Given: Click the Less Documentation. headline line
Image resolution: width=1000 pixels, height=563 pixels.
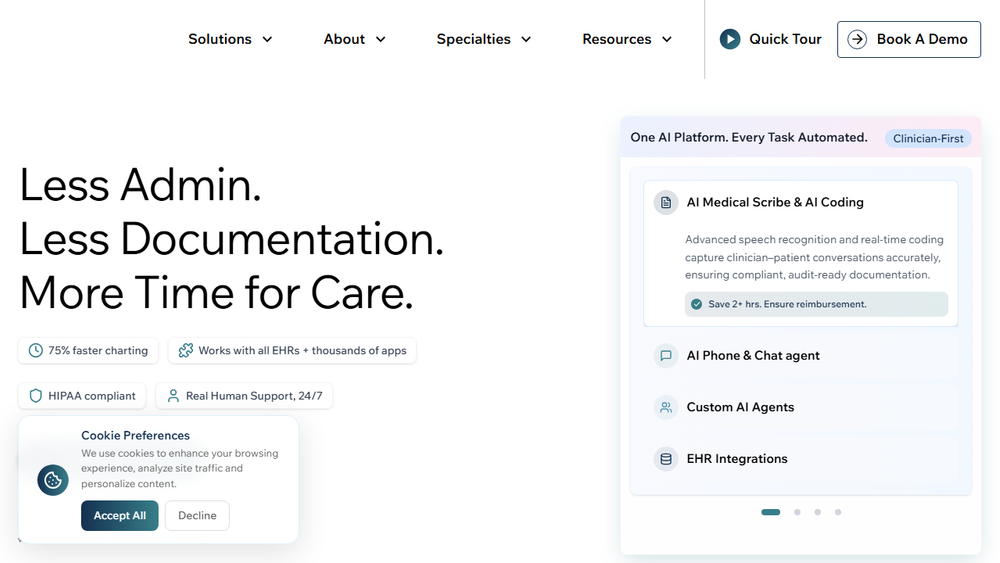Looking at the screenshot, I should coord(232,239).
